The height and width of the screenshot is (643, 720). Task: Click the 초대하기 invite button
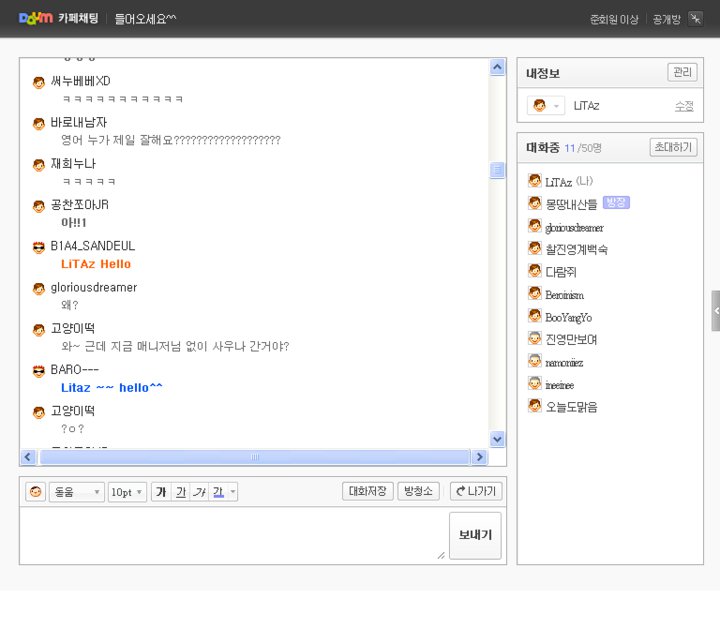pos(673,147)
